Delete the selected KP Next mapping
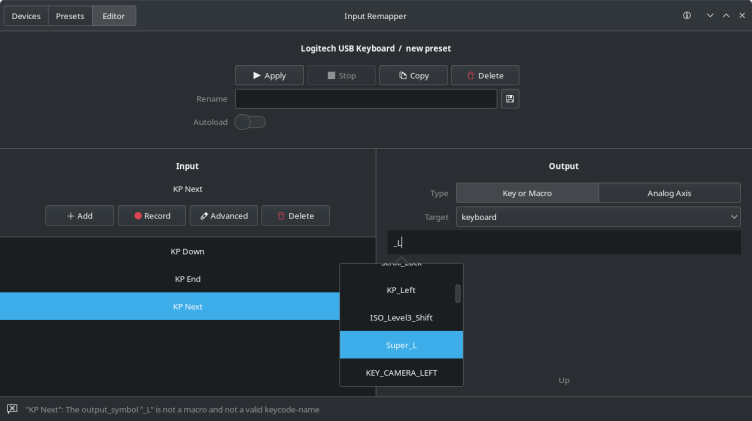752x421 pixels. click(x=295, y=216)
